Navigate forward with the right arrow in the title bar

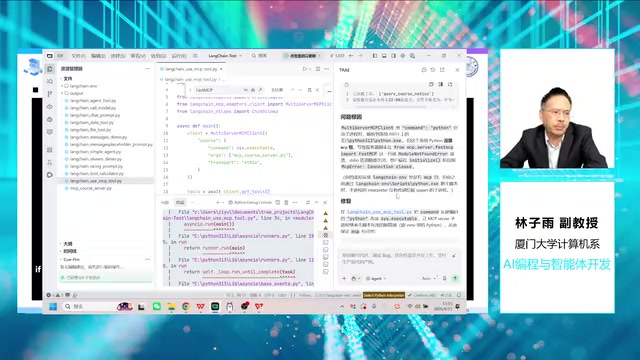pyautogui.click(x=360, y=56)
